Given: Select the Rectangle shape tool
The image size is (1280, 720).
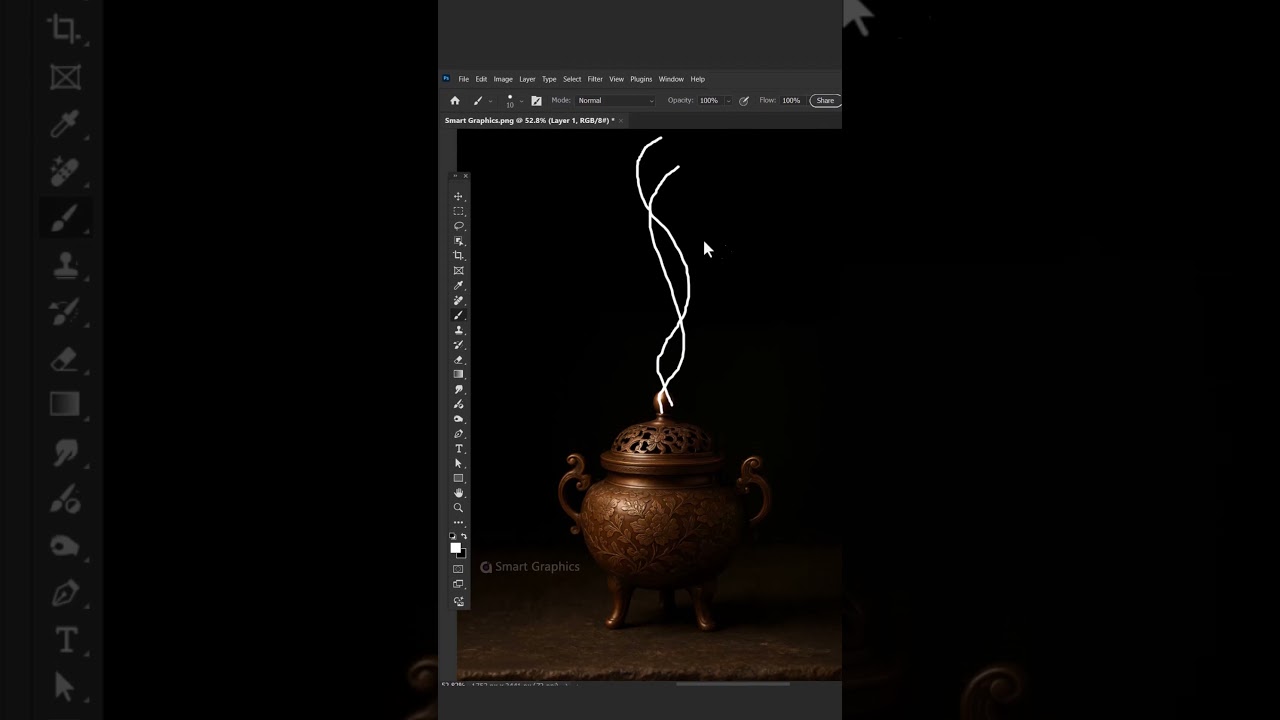Looking at the screenshot, I should tap(459, 478).
